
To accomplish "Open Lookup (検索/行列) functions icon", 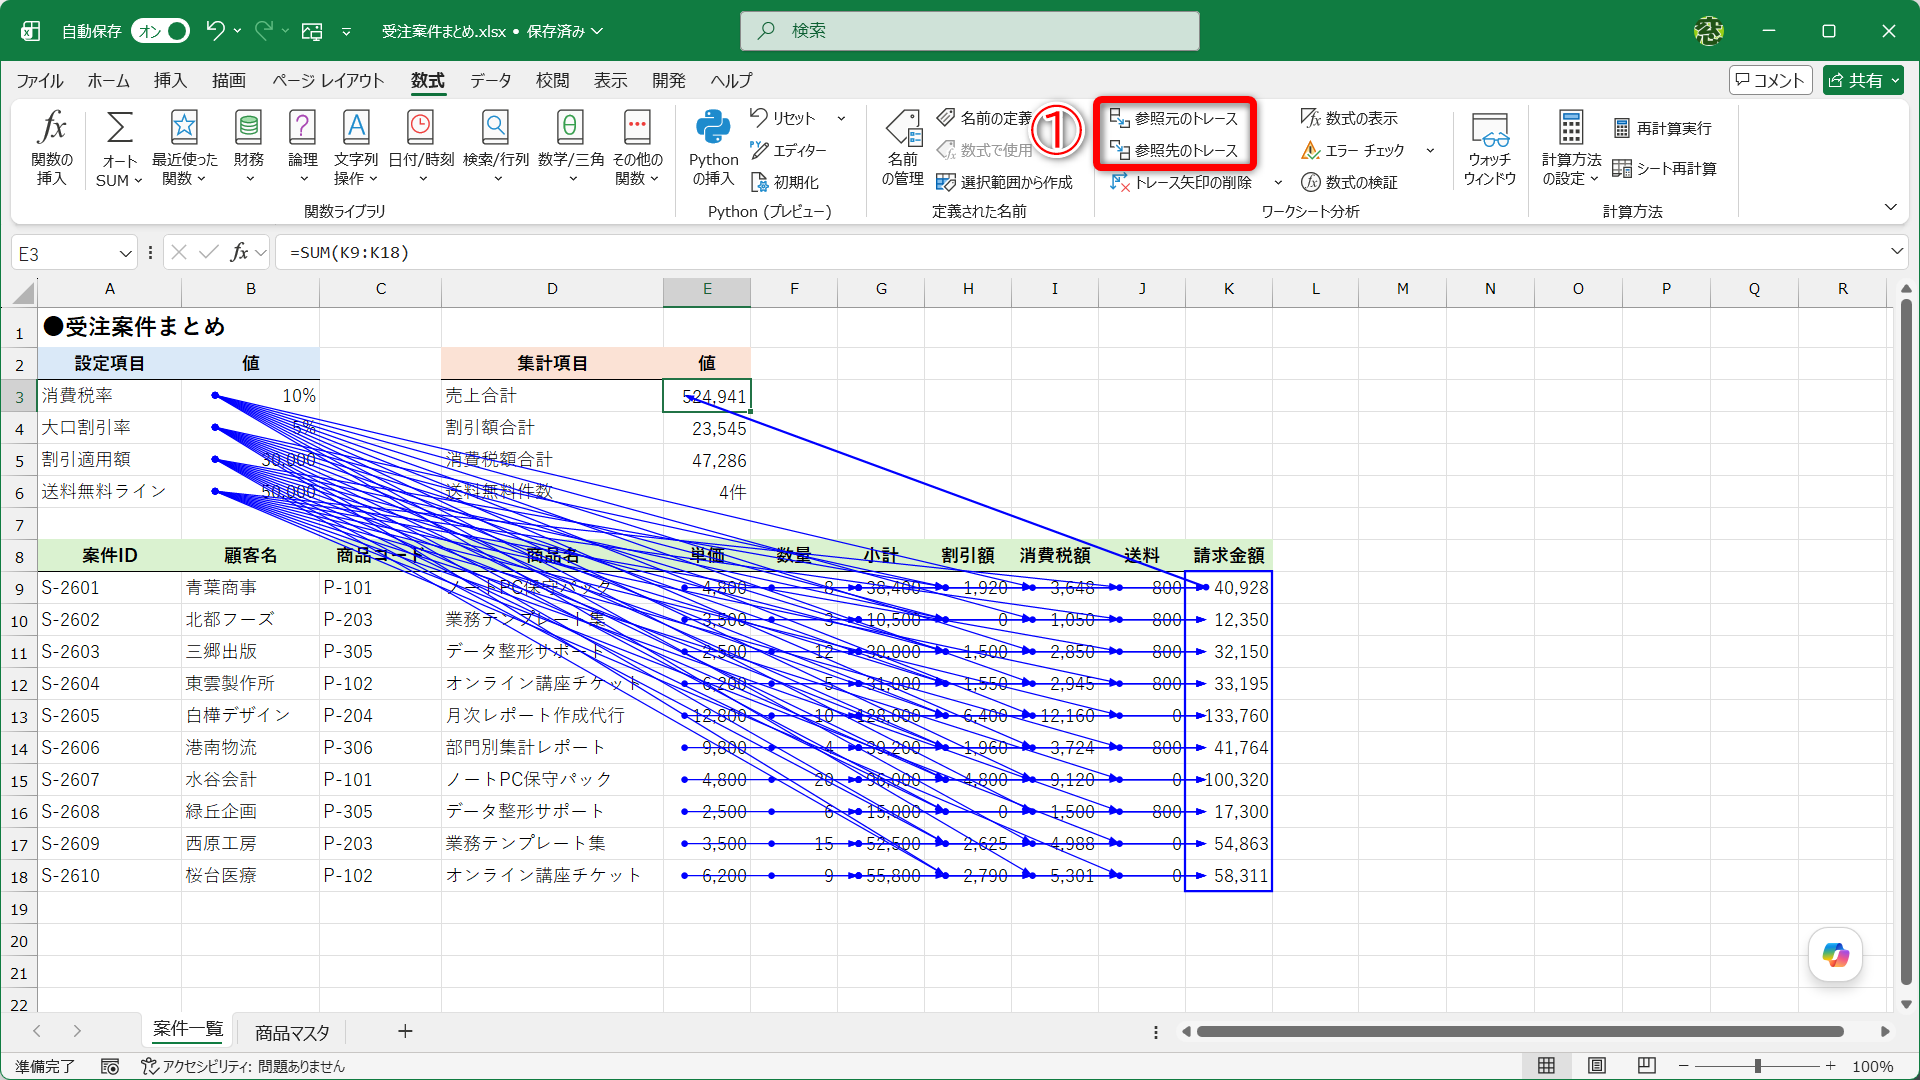I will [496, 148].
